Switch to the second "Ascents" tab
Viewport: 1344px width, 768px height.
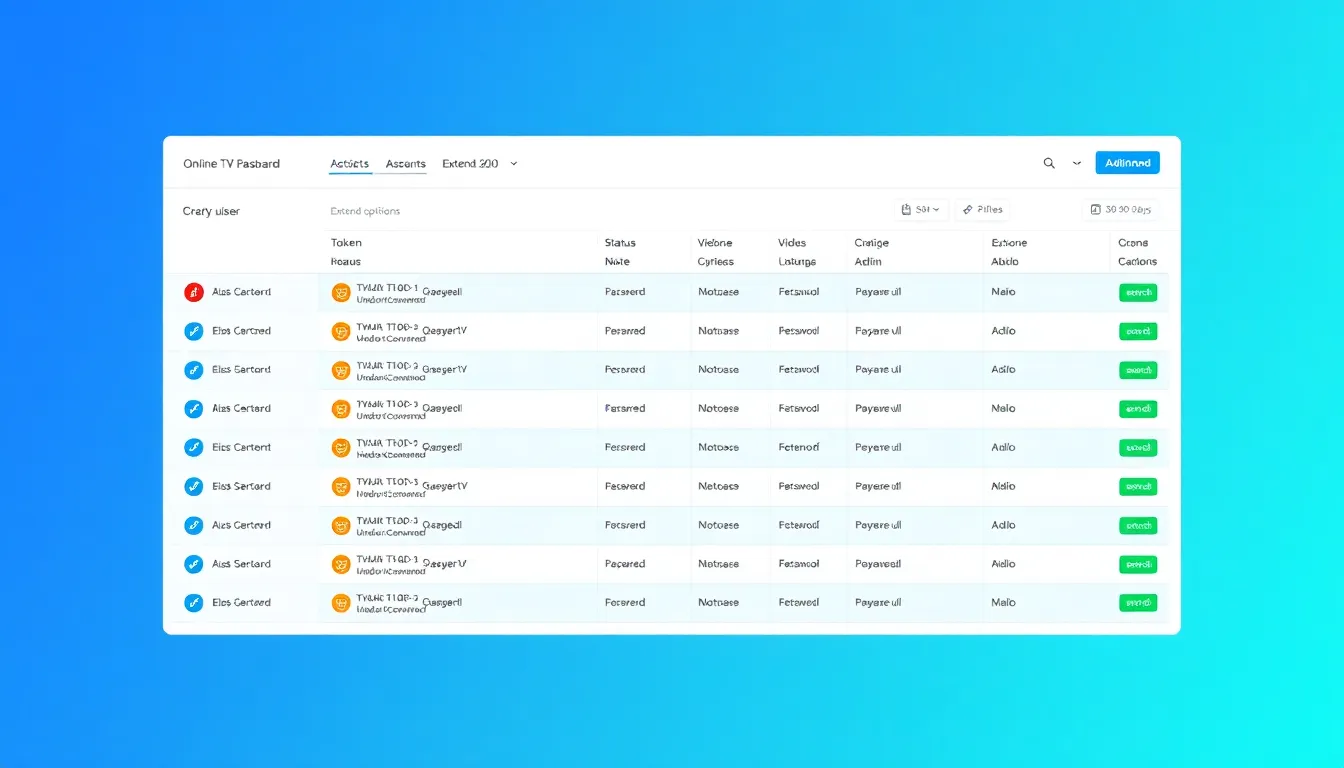pos(405,164)
